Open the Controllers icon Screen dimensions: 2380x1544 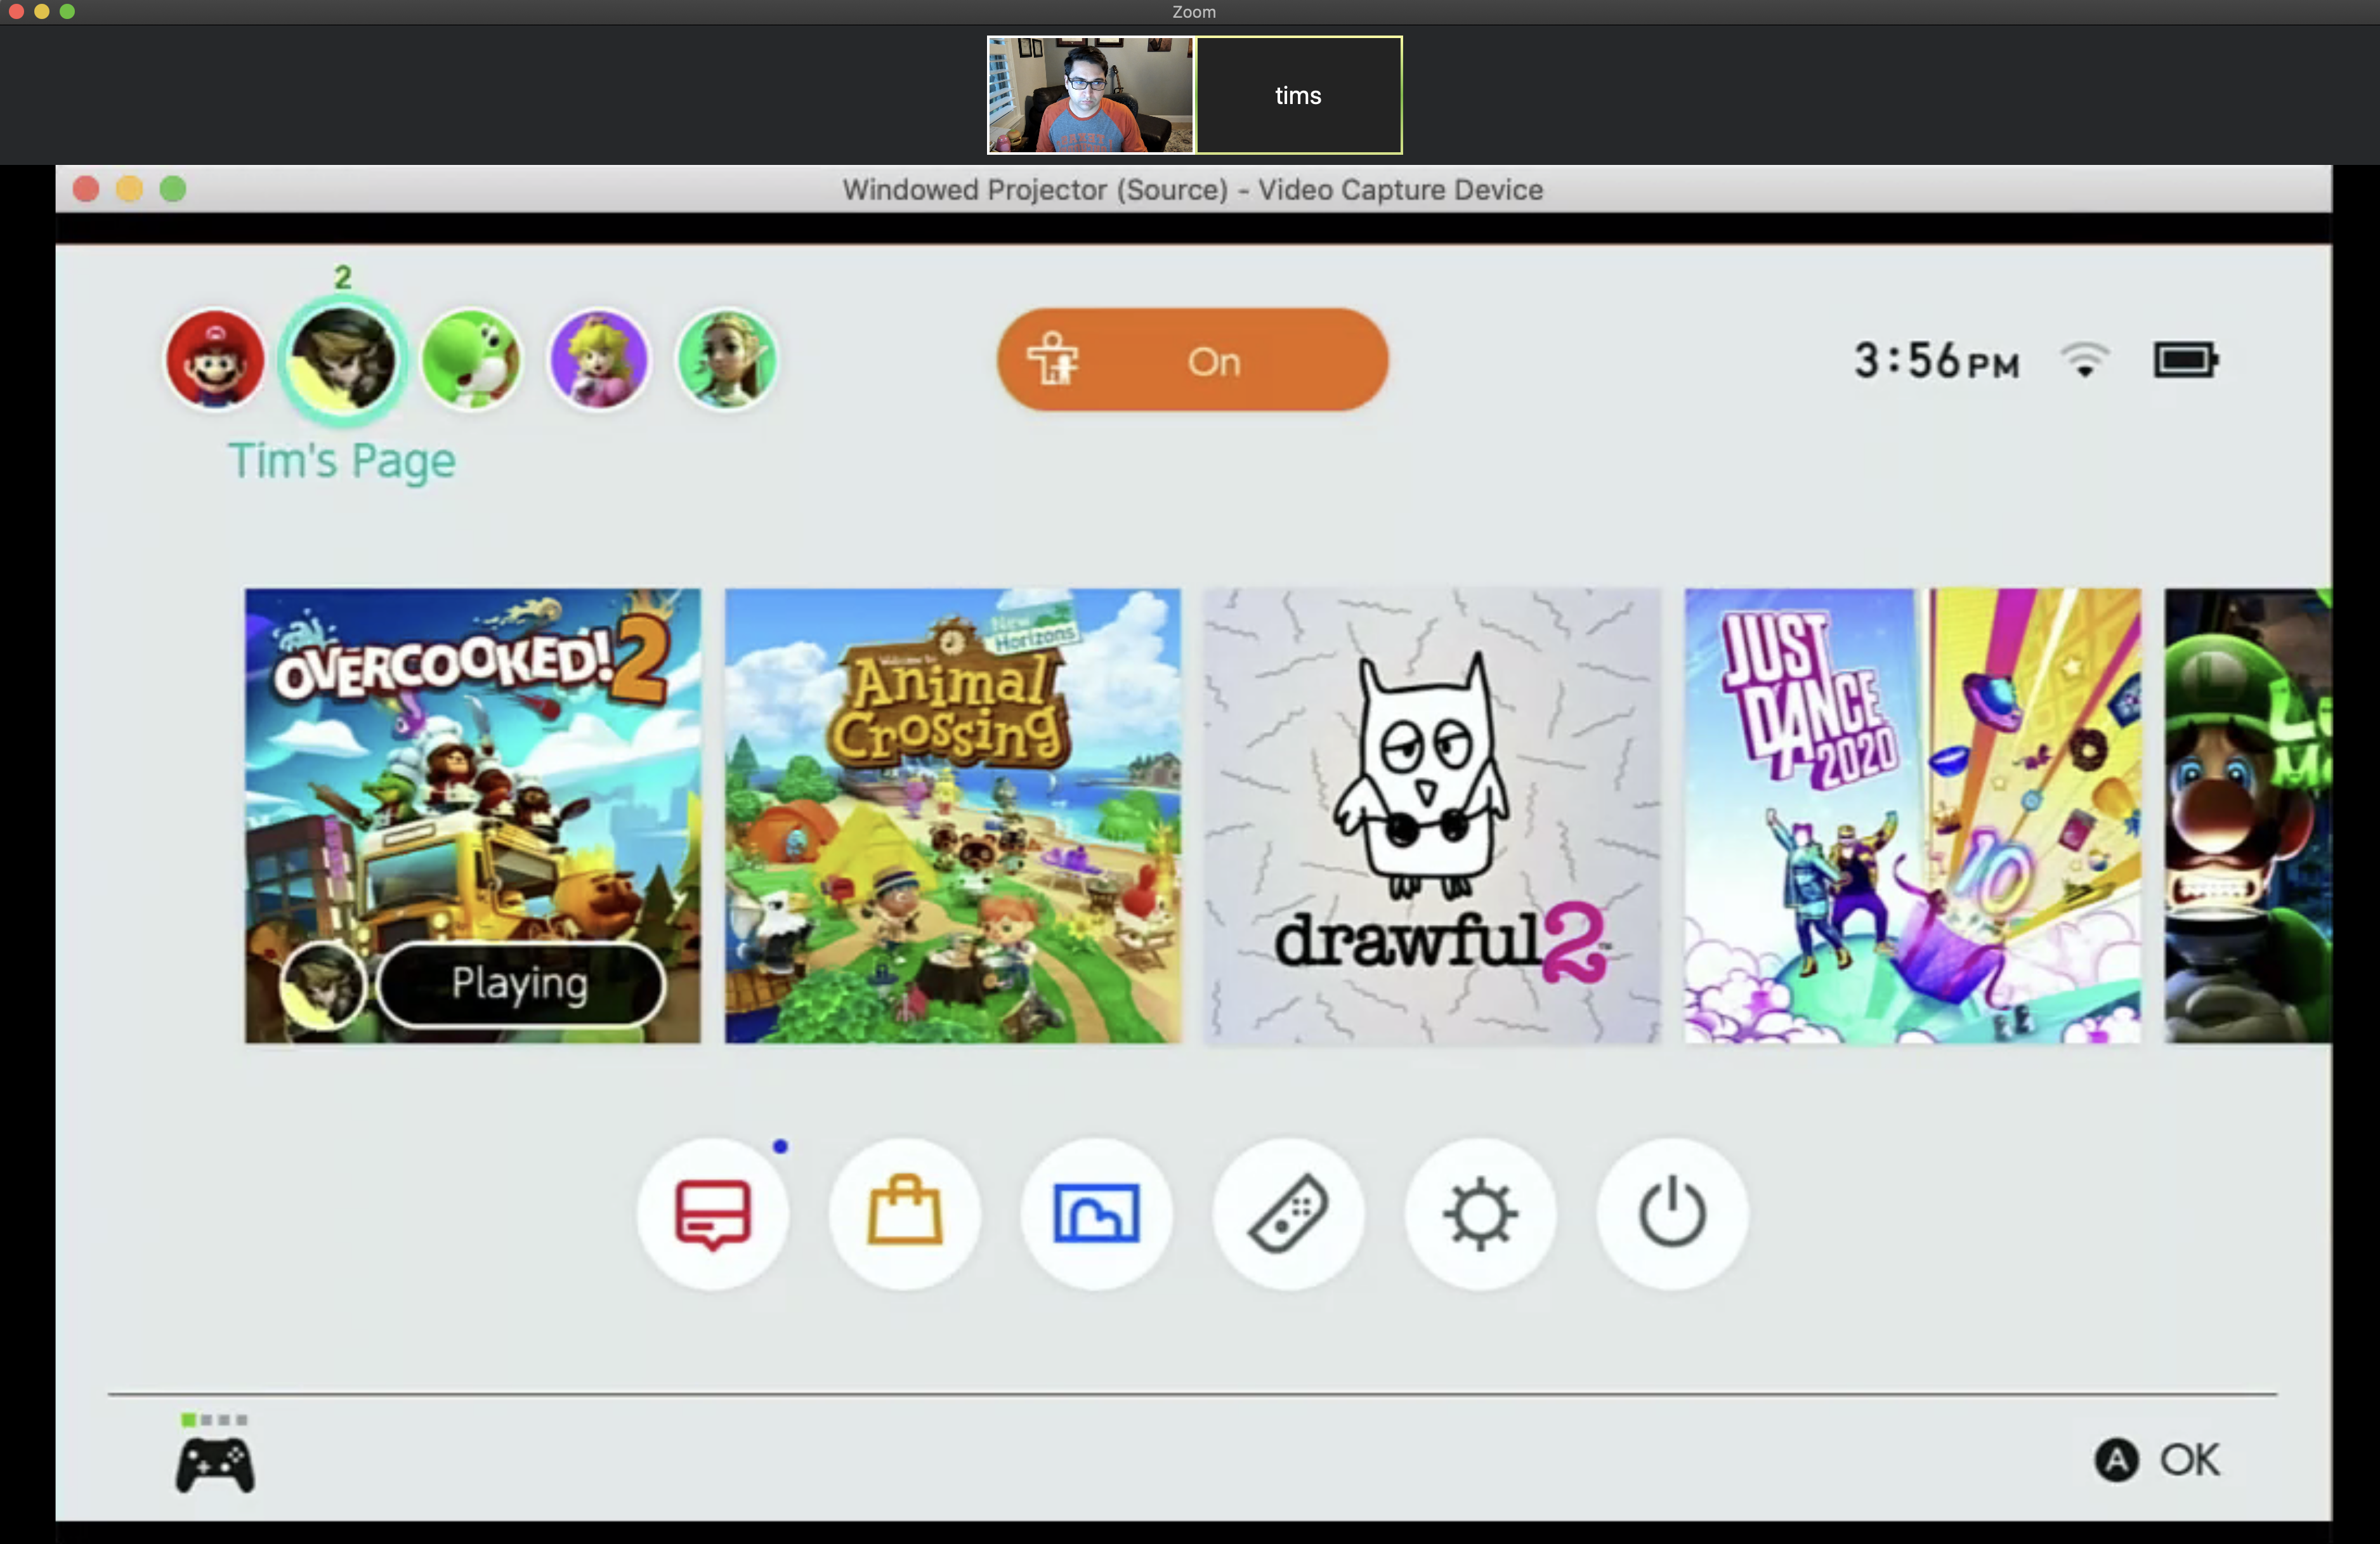point(1289,1214)
